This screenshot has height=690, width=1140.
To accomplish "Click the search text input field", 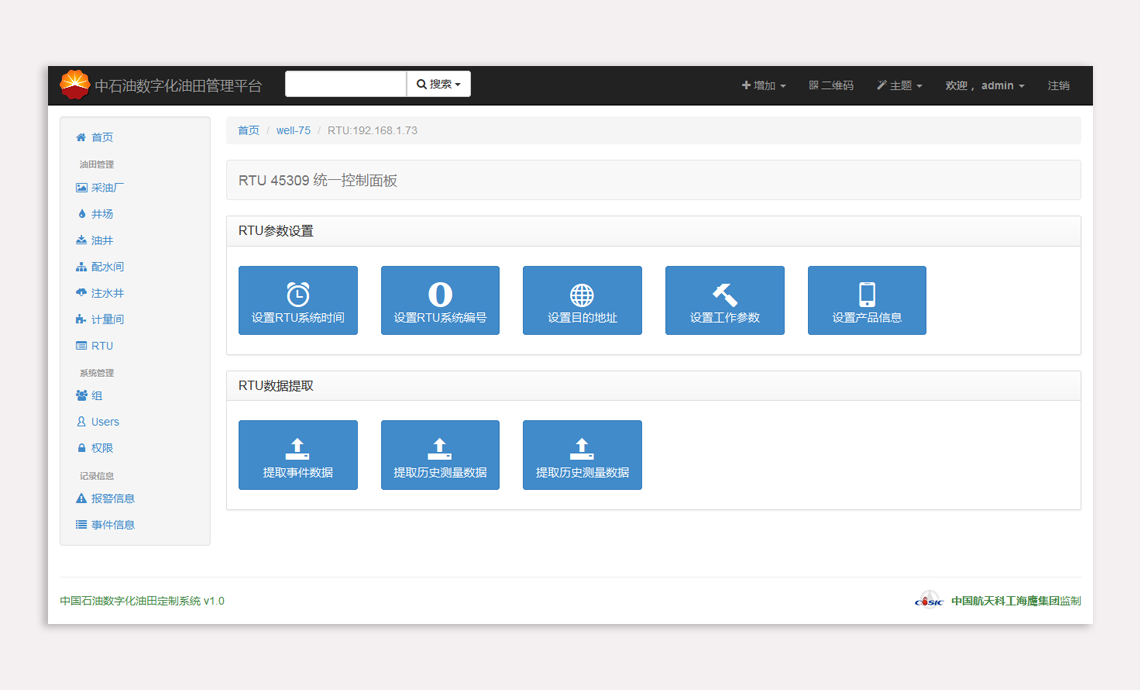I will click(346, 85).
